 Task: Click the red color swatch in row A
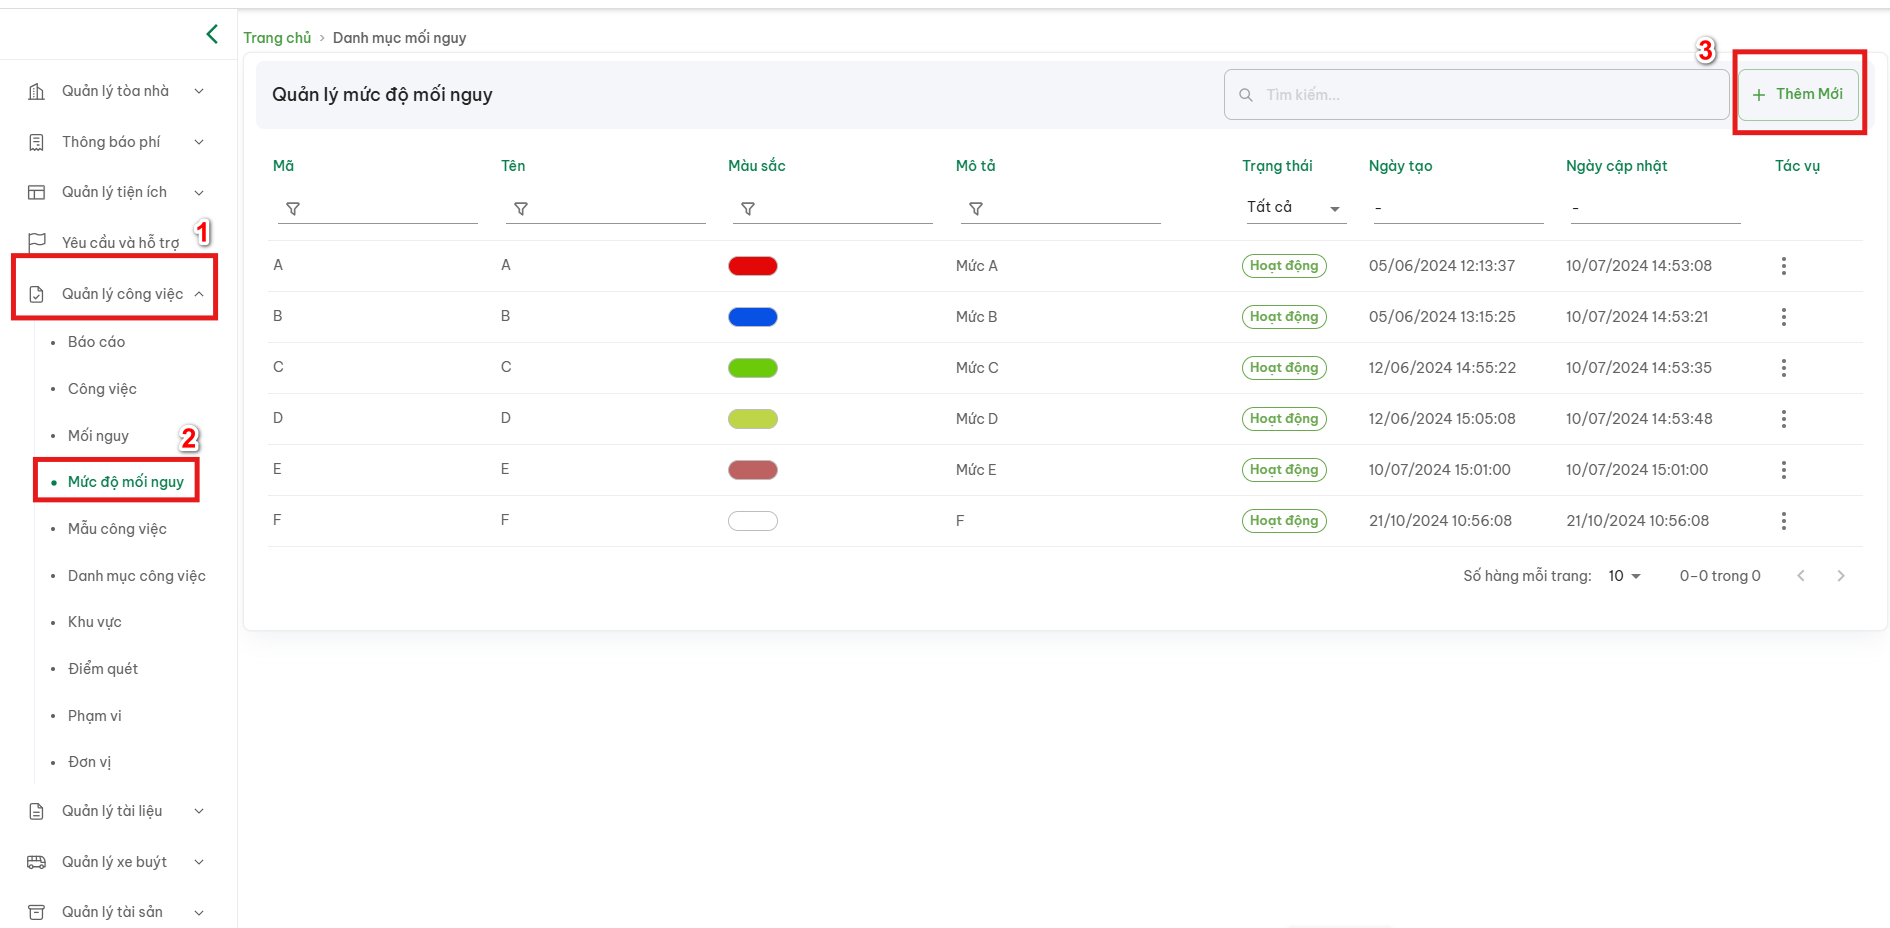pos(753,266)
